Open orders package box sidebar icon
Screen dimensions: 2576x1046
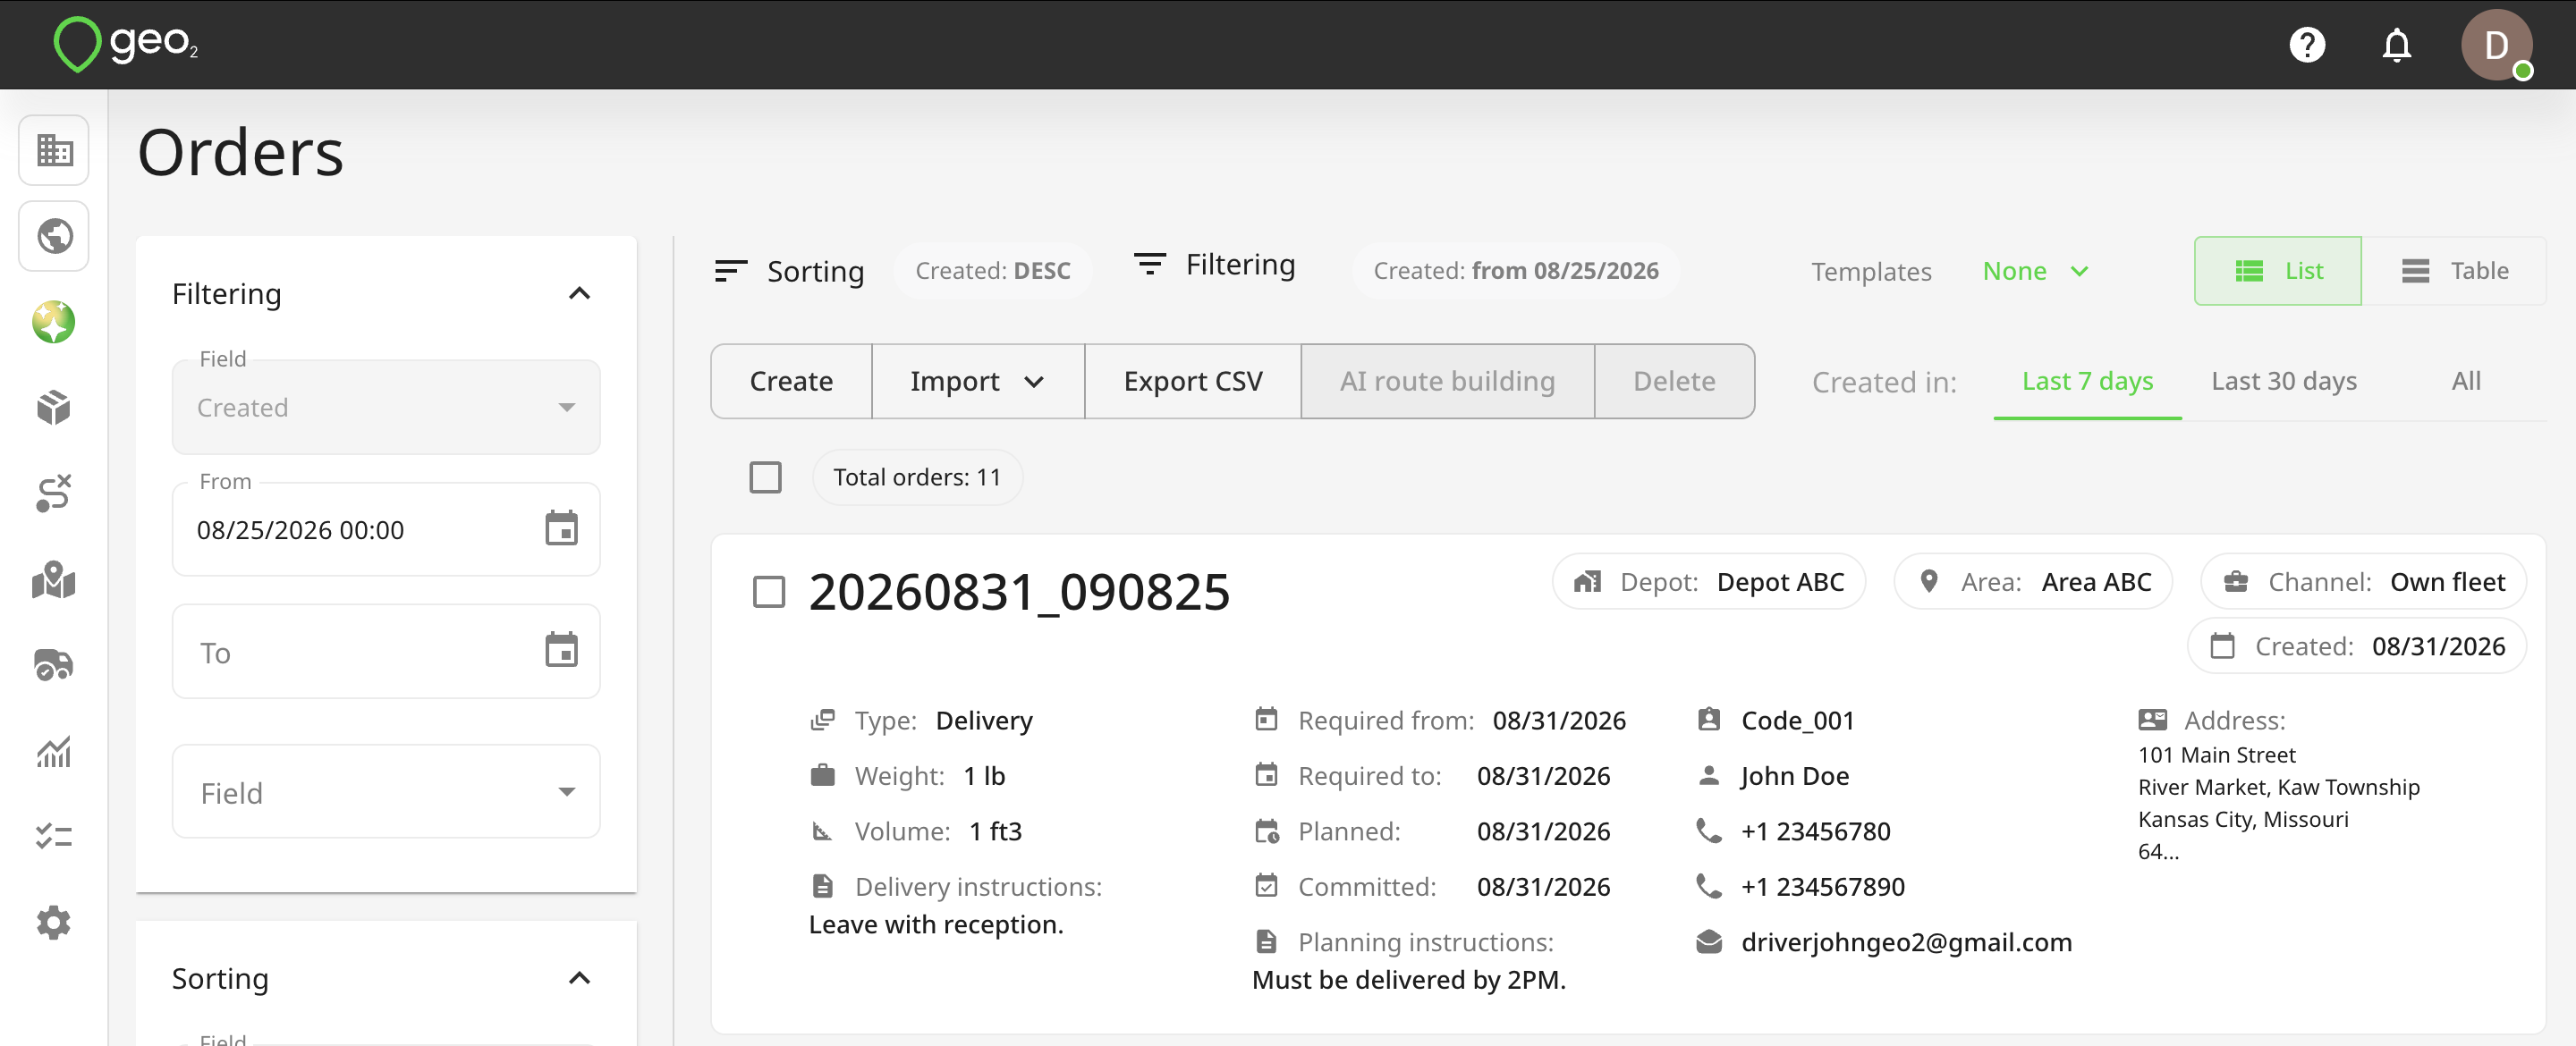tap(54, 408)
